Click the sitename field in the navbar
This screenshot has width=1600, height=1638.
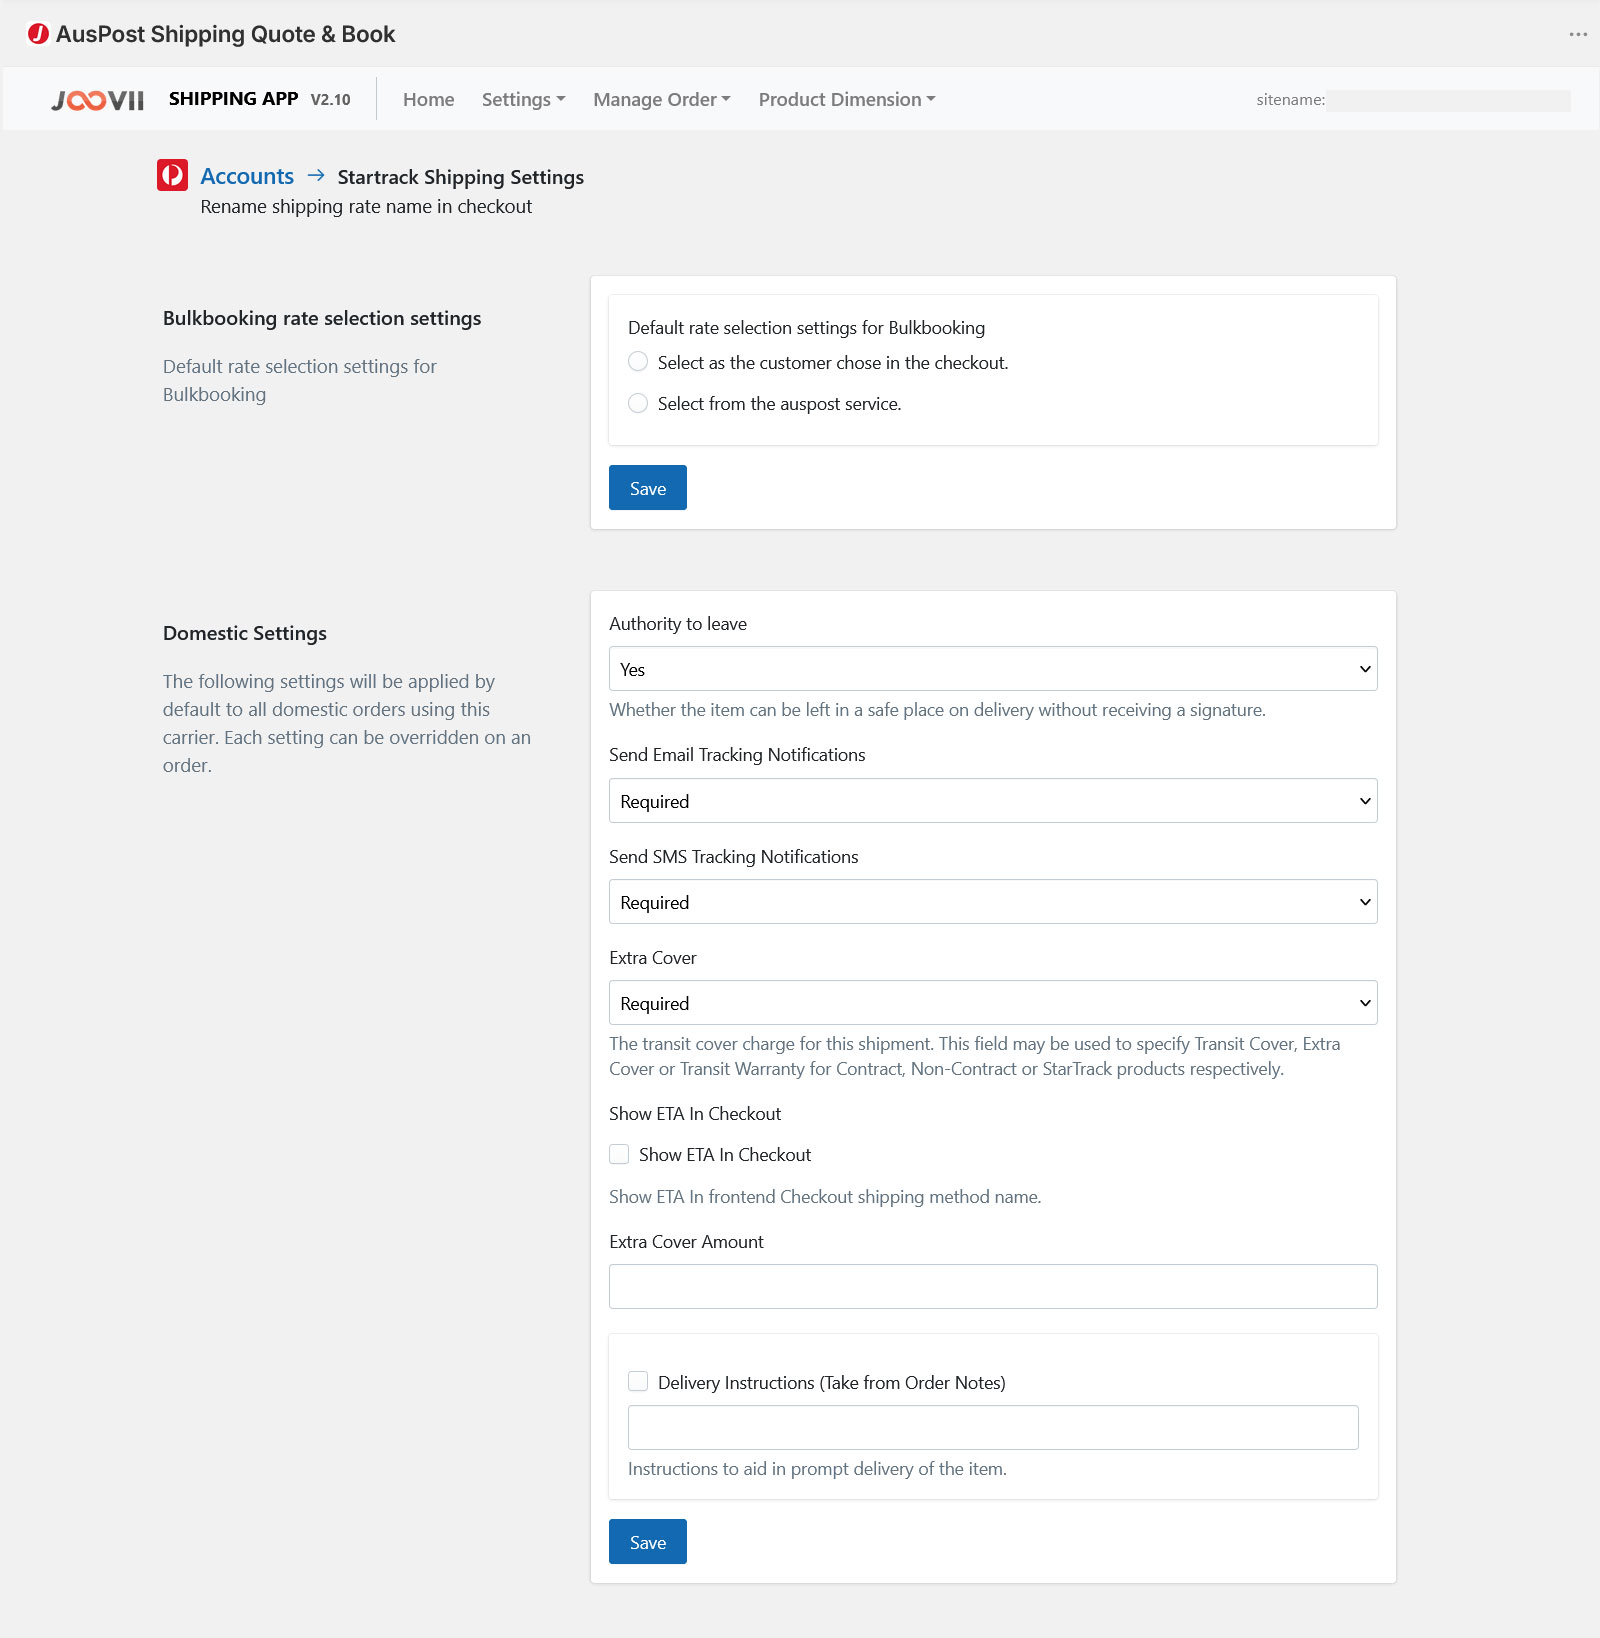(1448, 100)
